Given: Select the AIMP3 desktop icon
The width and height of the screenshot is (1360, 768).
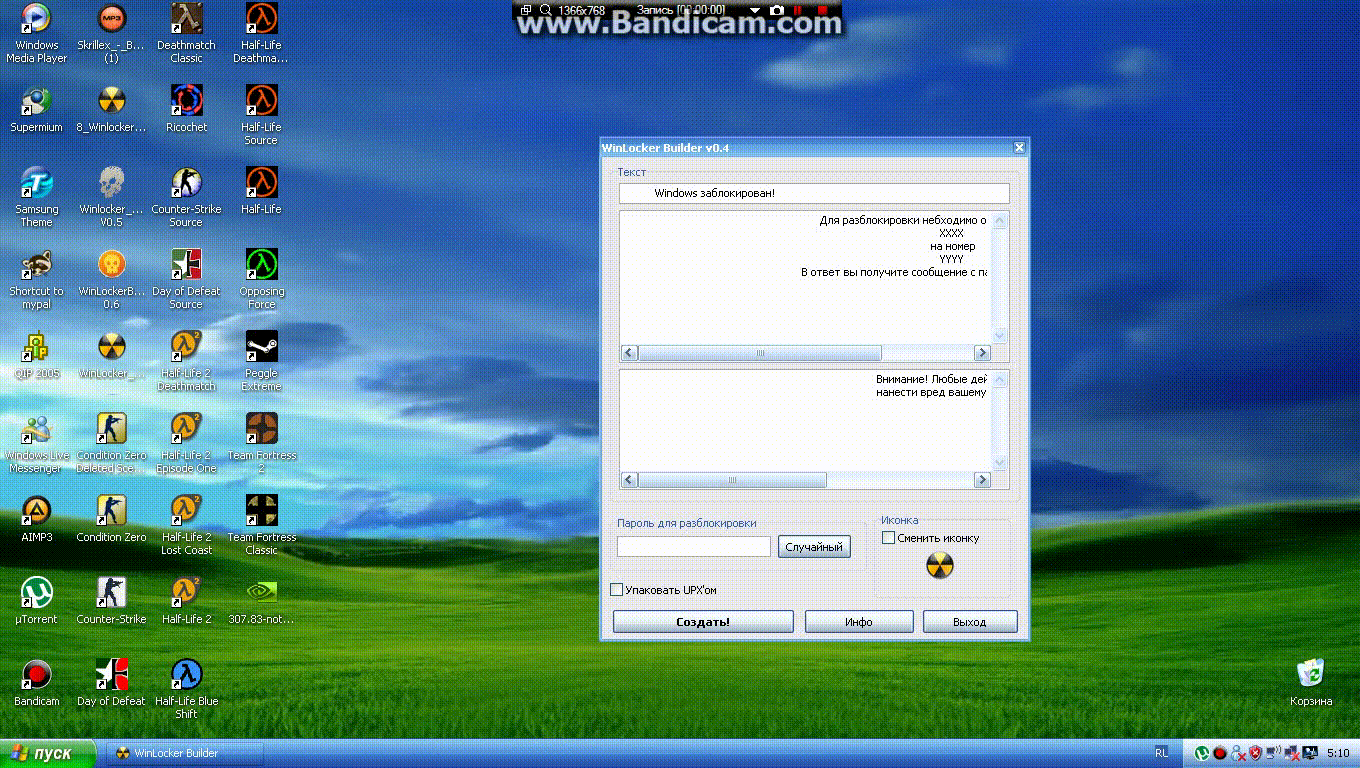Looking at the screenshot, I should tap(37, 519).
